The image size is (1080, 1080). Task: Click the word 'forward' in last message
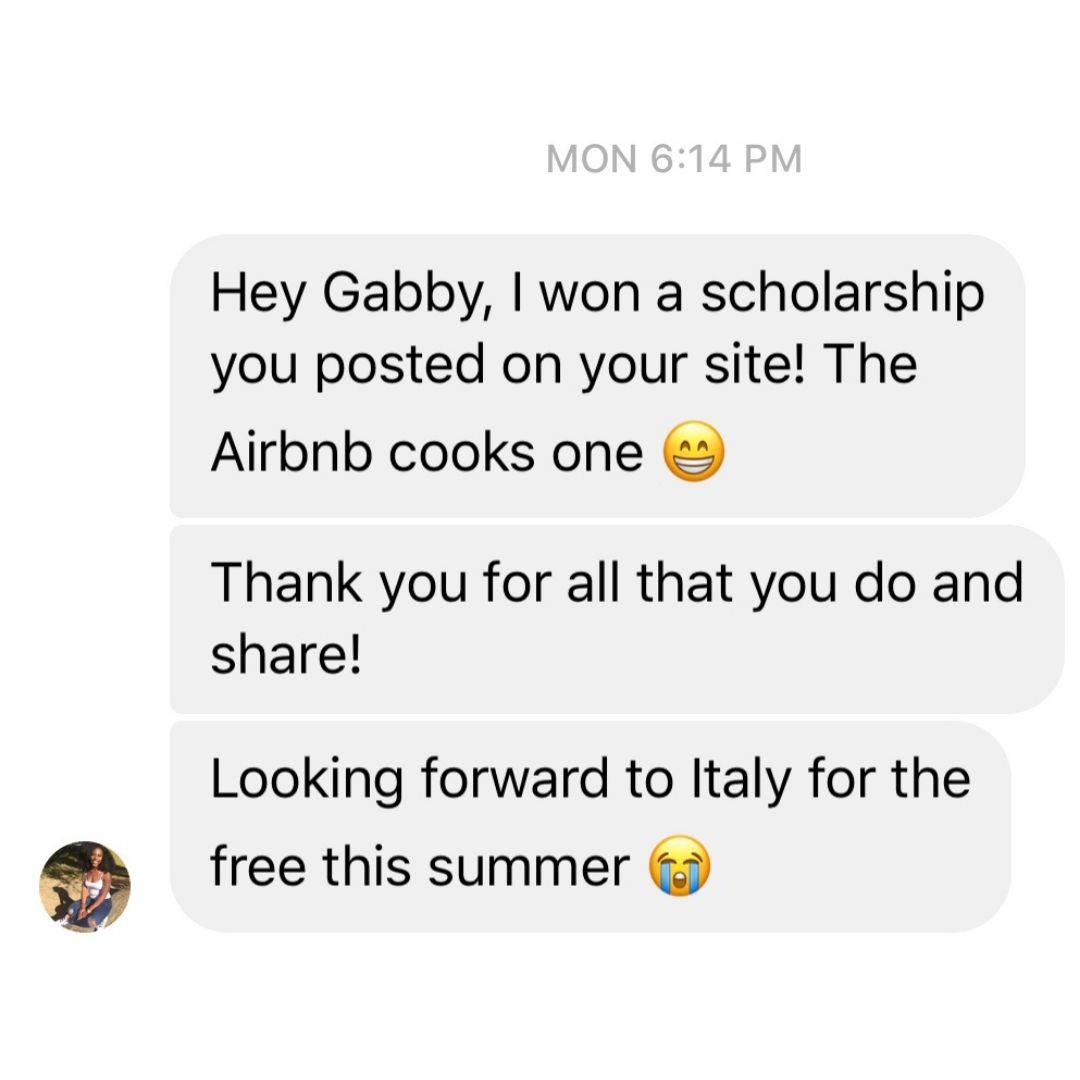click(x=515, y=778)
